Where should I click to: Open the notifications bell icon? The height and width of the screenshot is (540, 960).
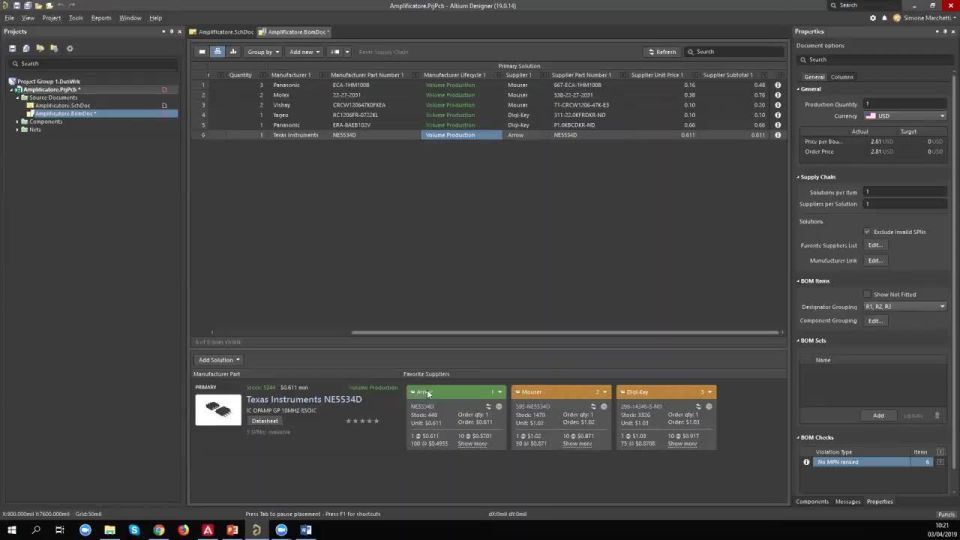coord(885,18)
